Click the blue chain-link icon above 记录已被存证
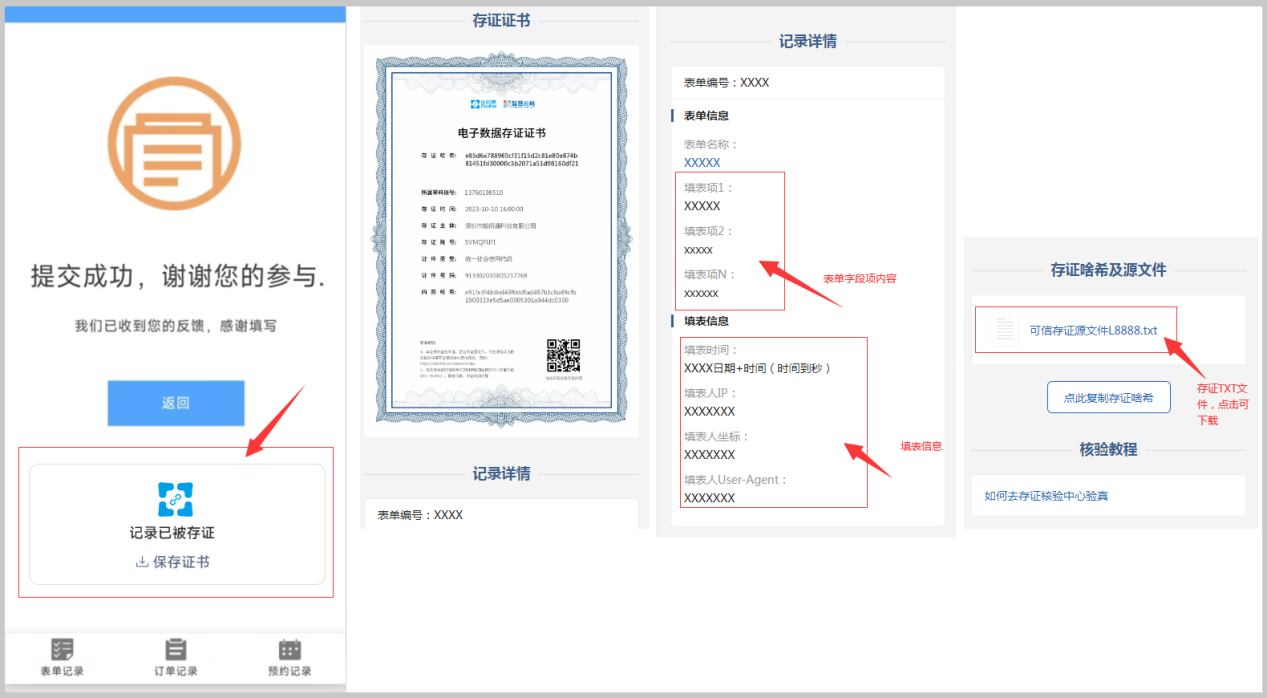Image resolution: width=1267 pixels, height=698 pixels. 175,499
